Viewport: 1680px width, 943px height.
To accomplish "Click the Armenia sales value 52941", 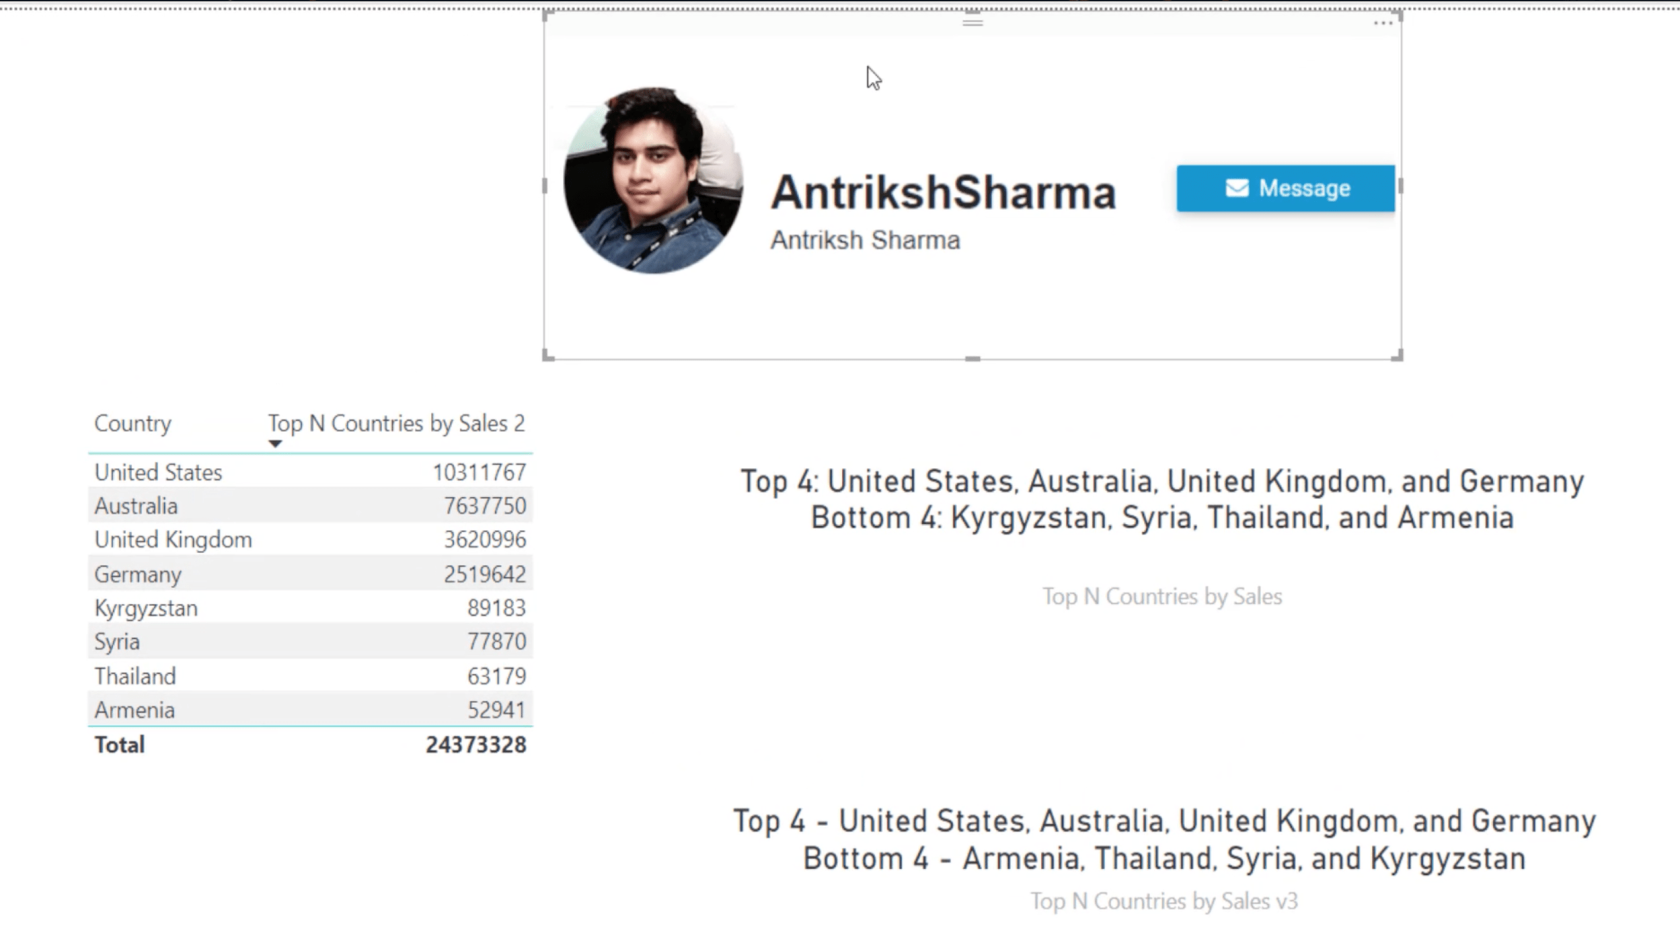I will 496,710.
